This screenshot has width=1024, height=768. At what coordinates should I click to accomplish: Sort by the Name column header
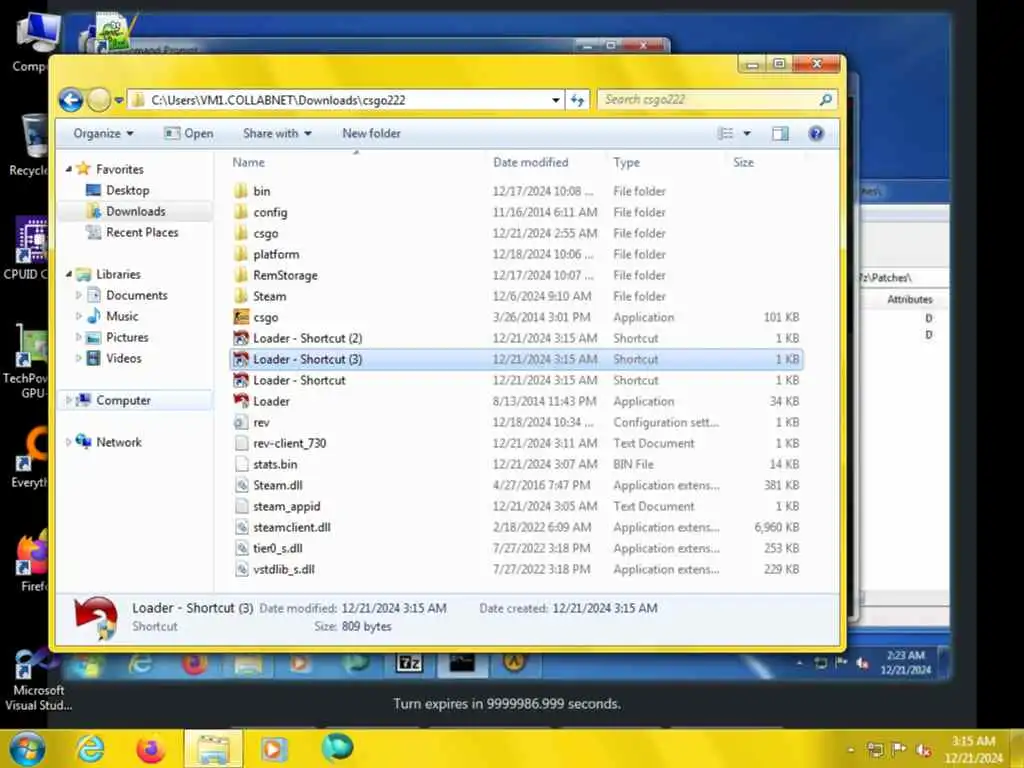click(x=249, y=162)
